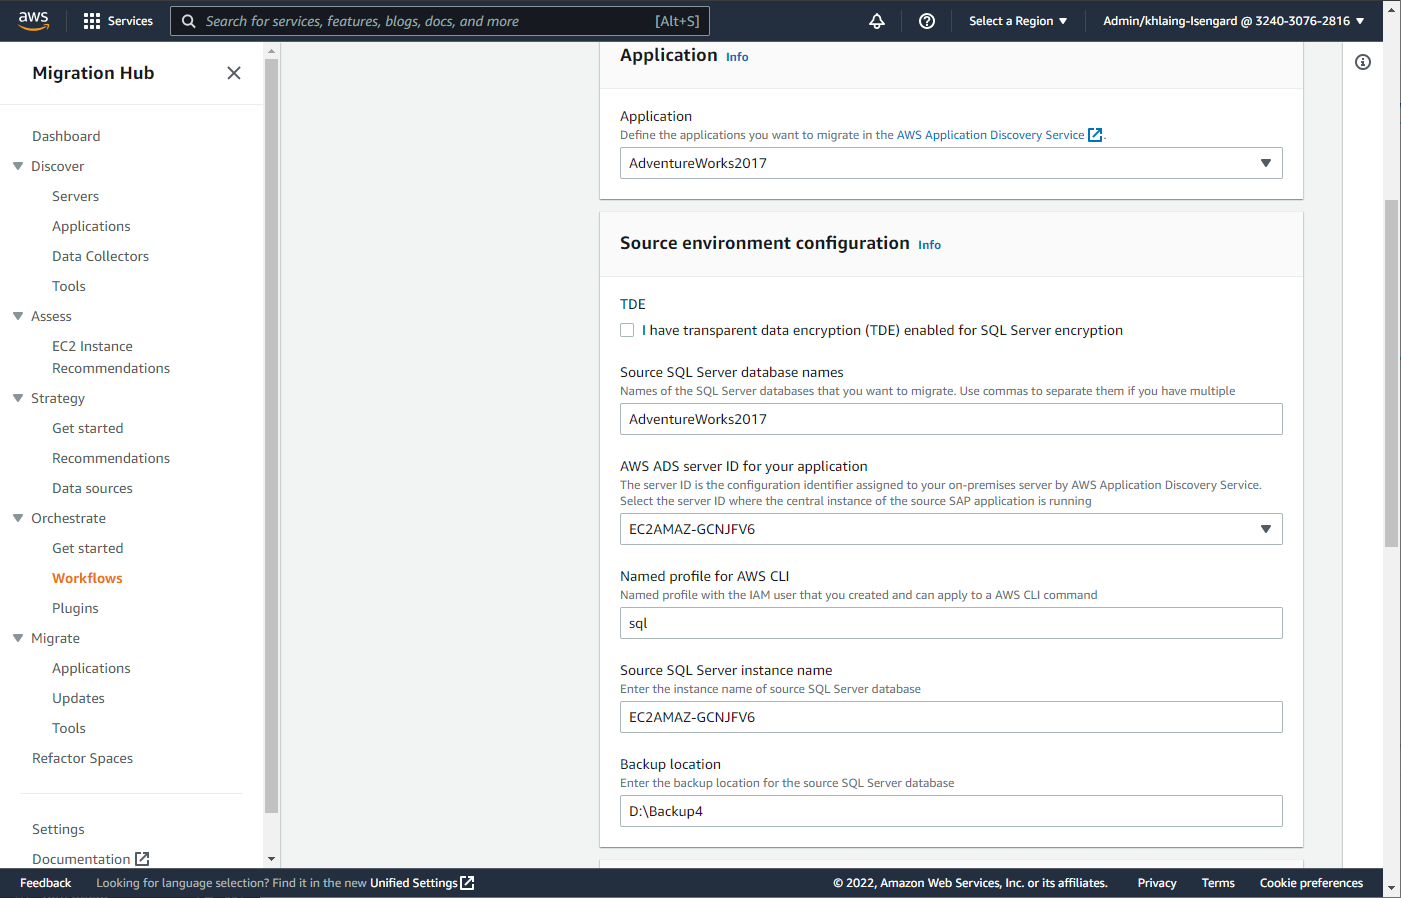Open Tools under Discover
The height and width of the screenshot is (898, 1401).
69,286
